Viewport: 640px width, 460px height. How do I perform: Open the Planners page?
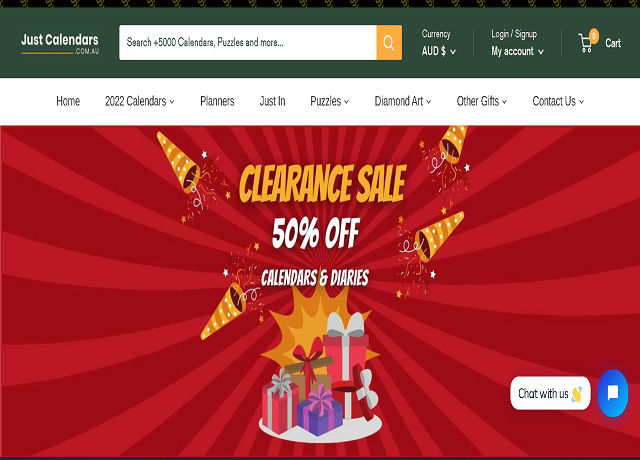[217, 101]
